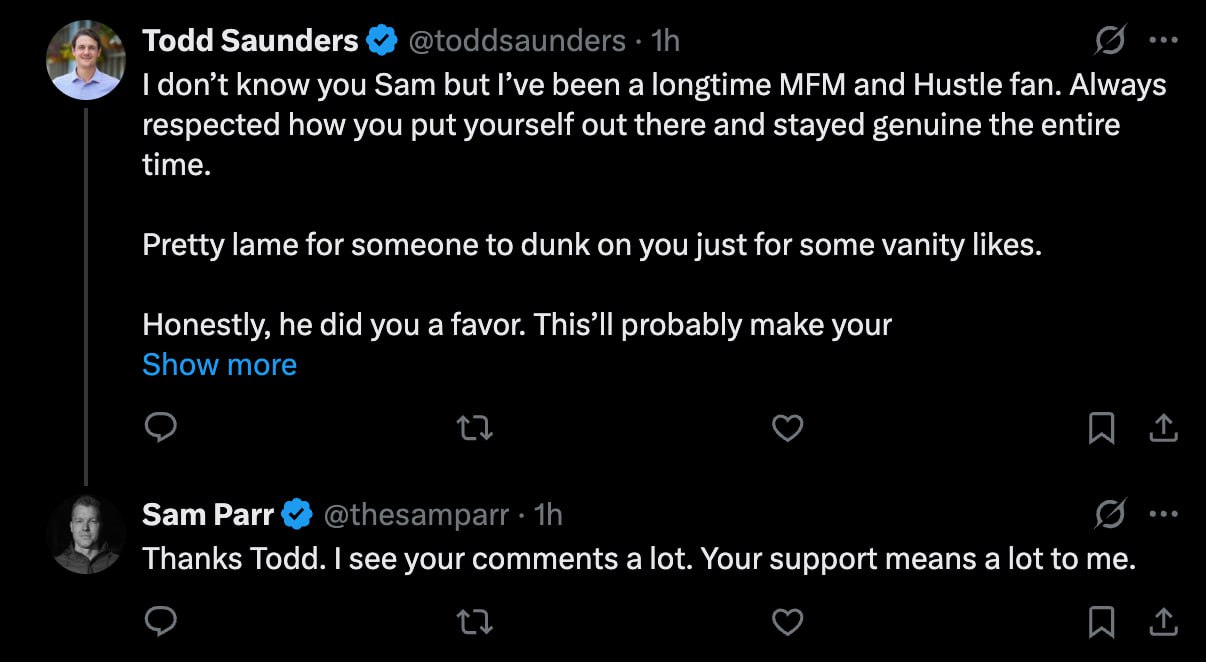Click Grok icon on Sam's reply

point(1109,515)
